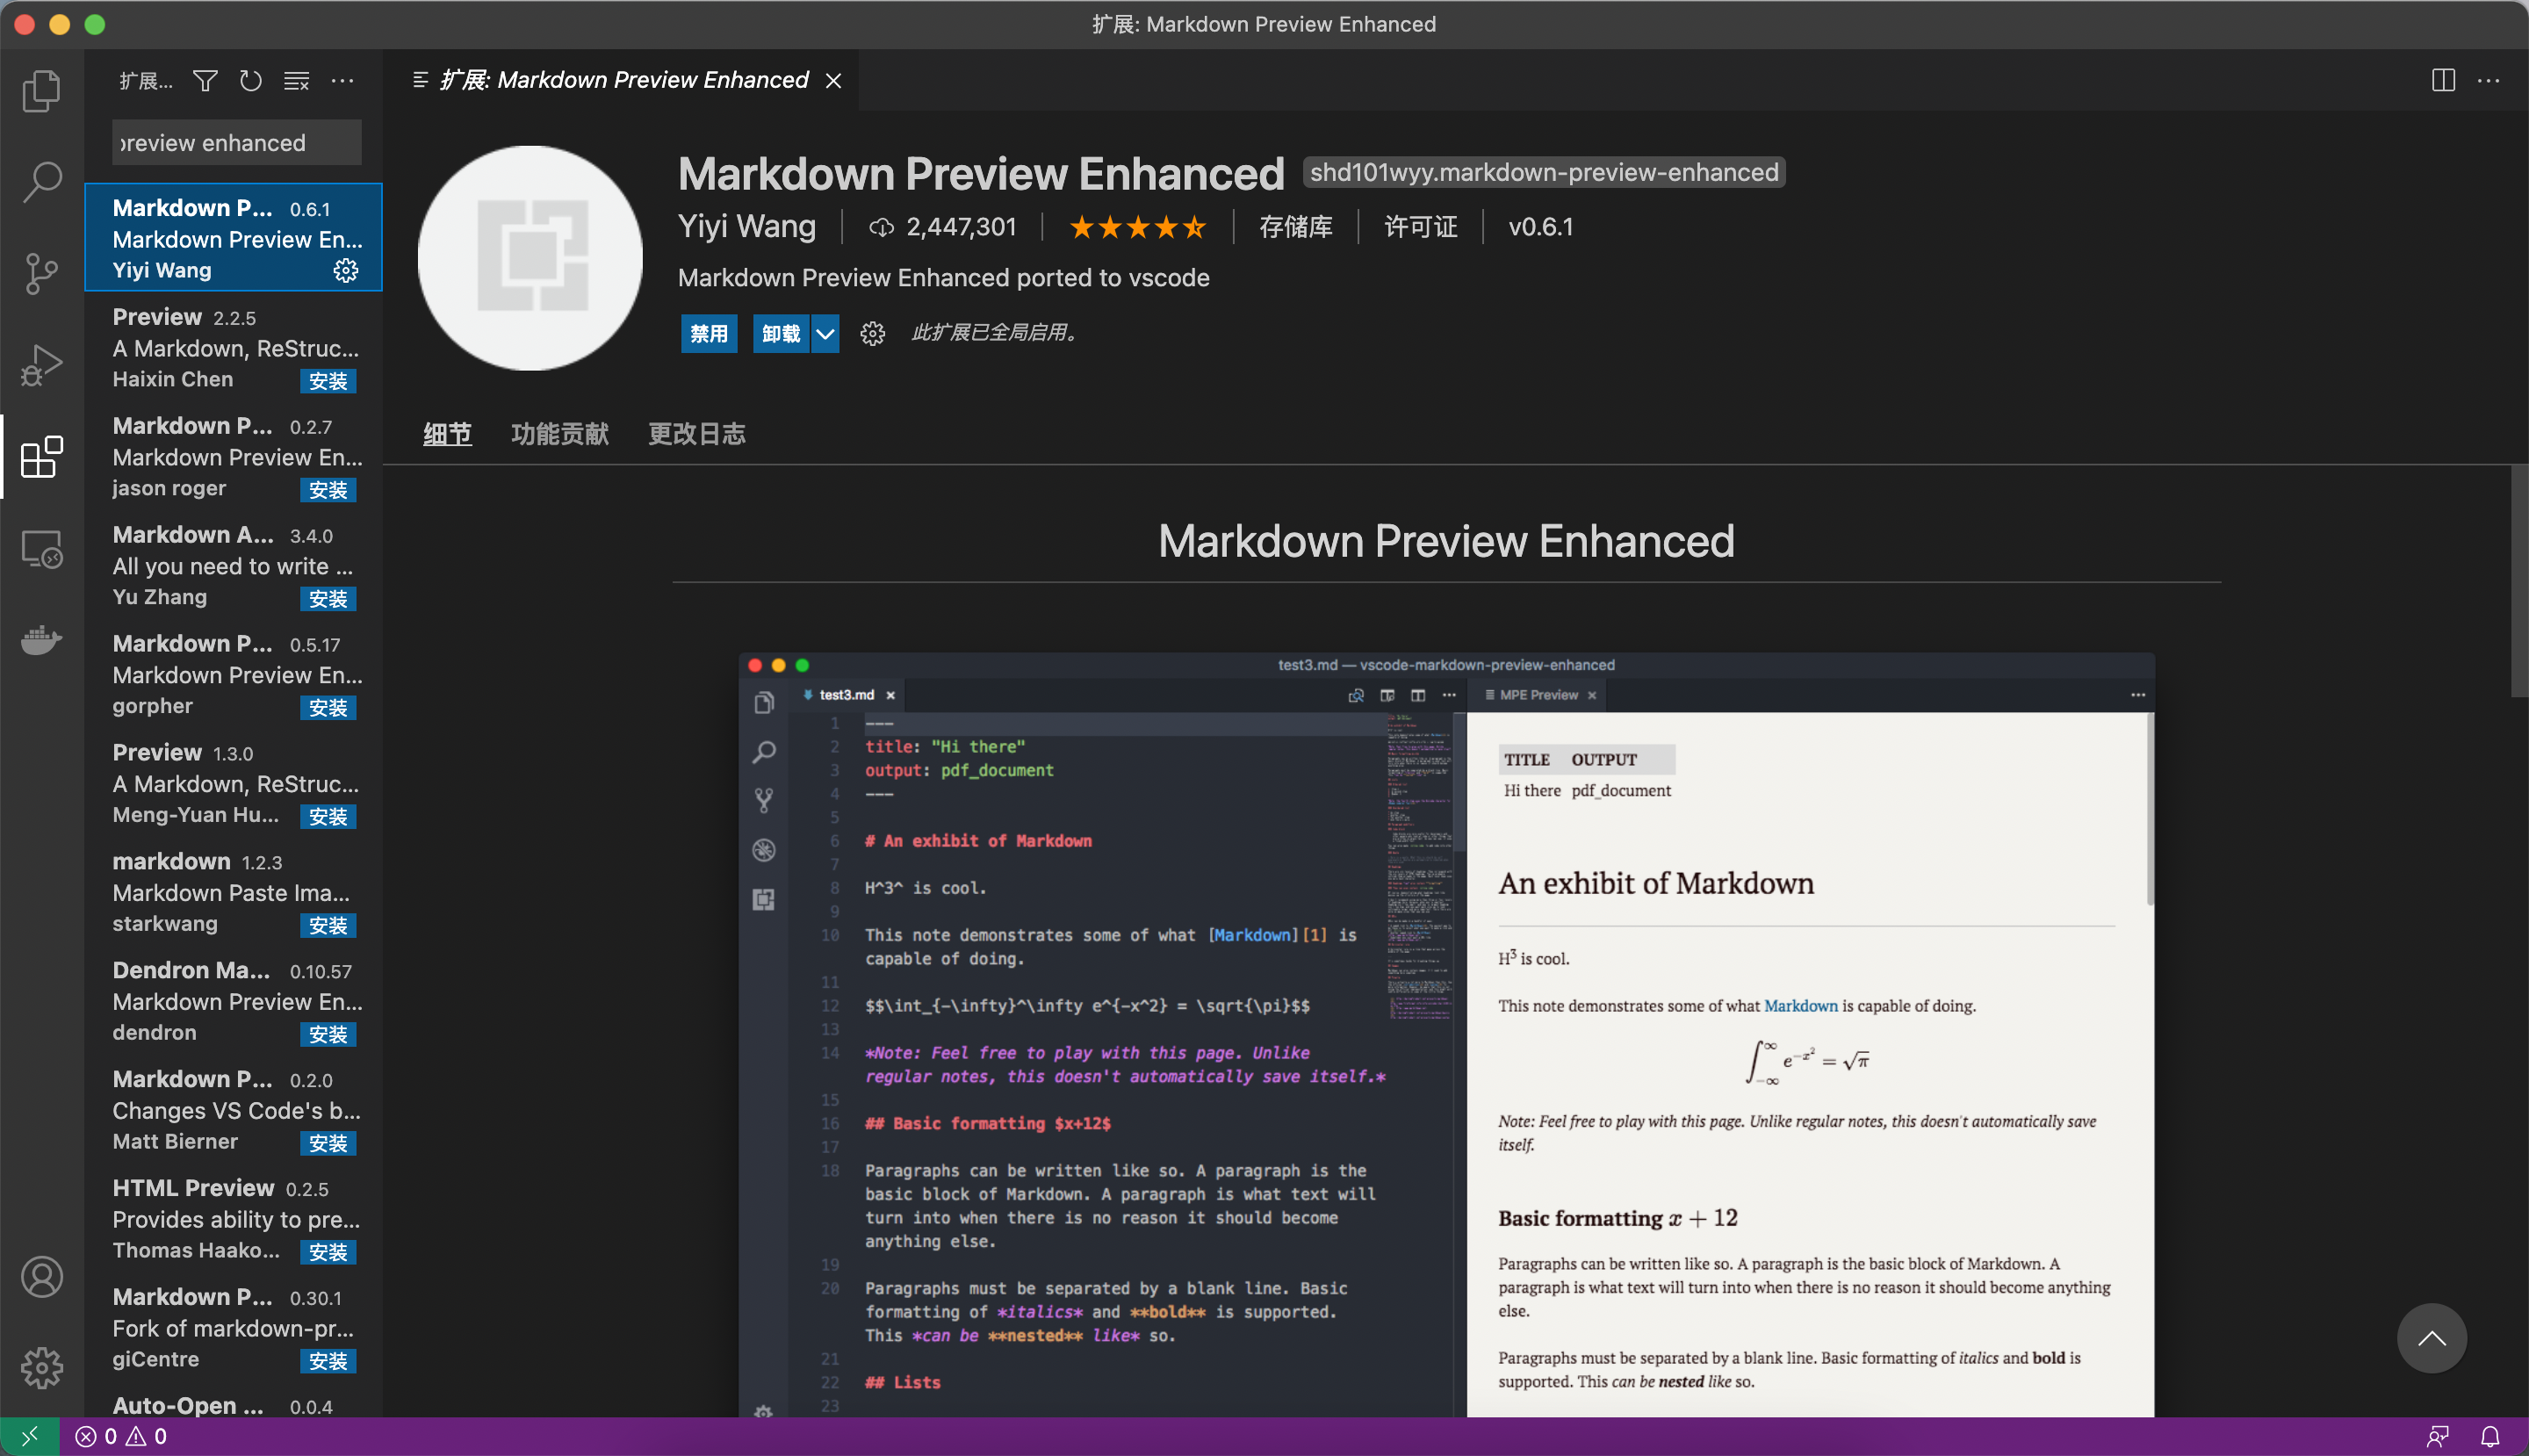Open the Search view icon
The width and height of the screenshot is (2529, 1456).
pos(41,182)
